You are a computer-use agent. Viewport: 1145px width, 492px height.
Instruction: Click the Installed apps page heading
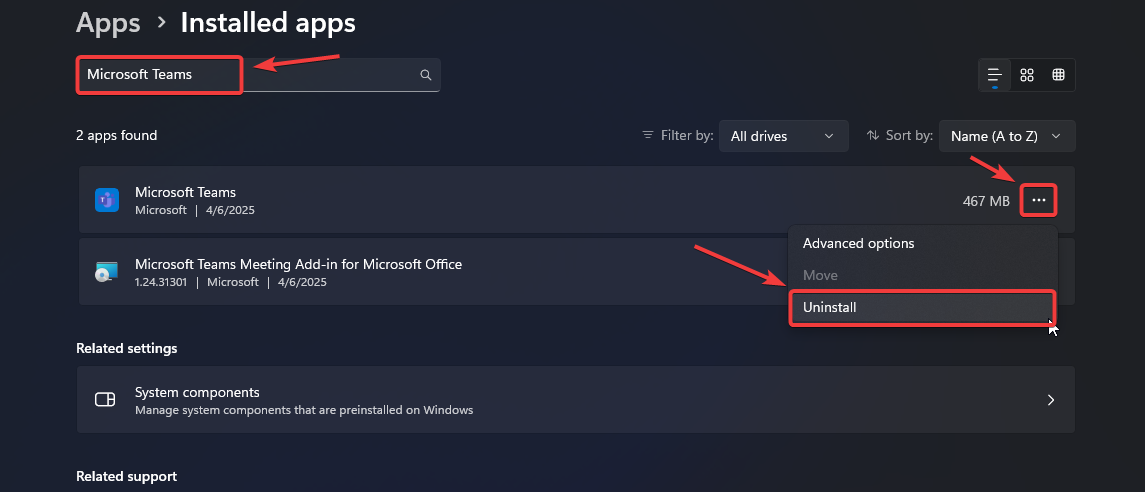coord(268,23)
